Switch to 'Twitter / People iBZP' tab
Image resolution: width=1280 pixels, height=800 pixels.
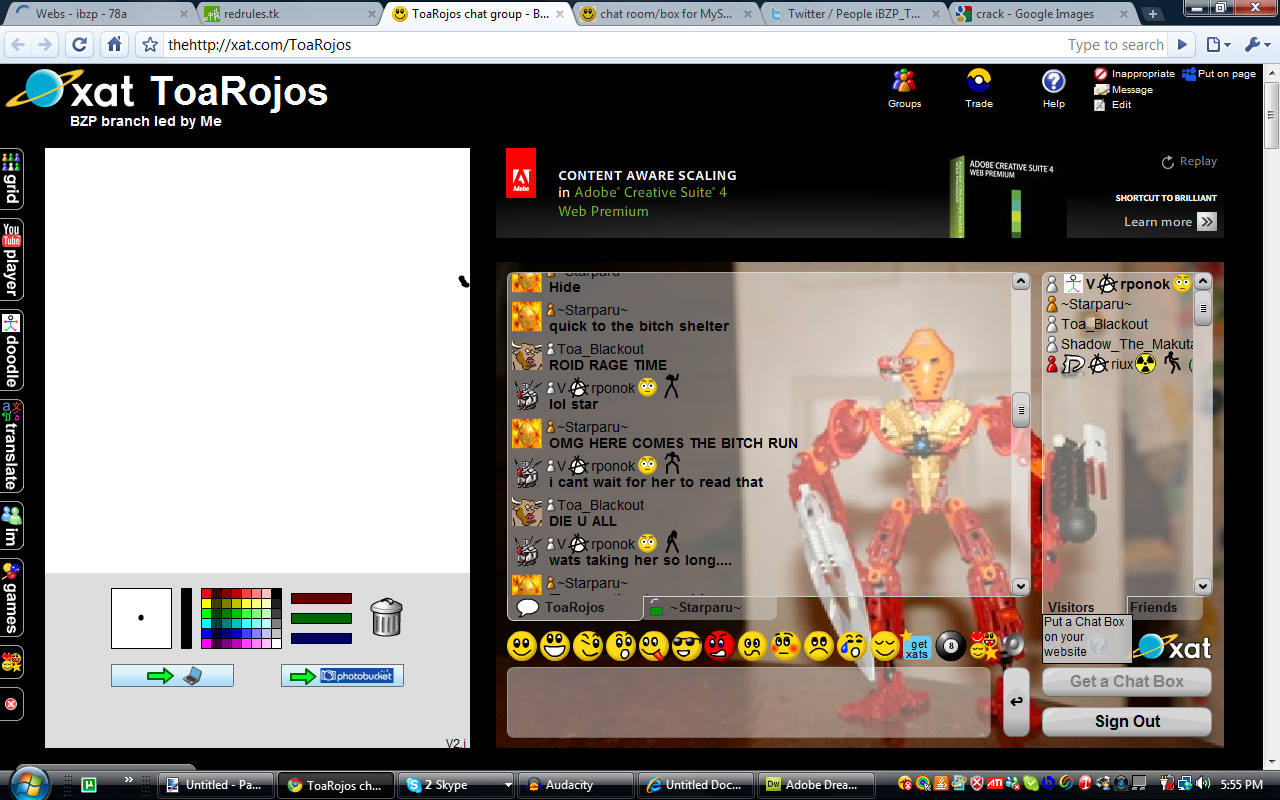(x=853, y=14)
